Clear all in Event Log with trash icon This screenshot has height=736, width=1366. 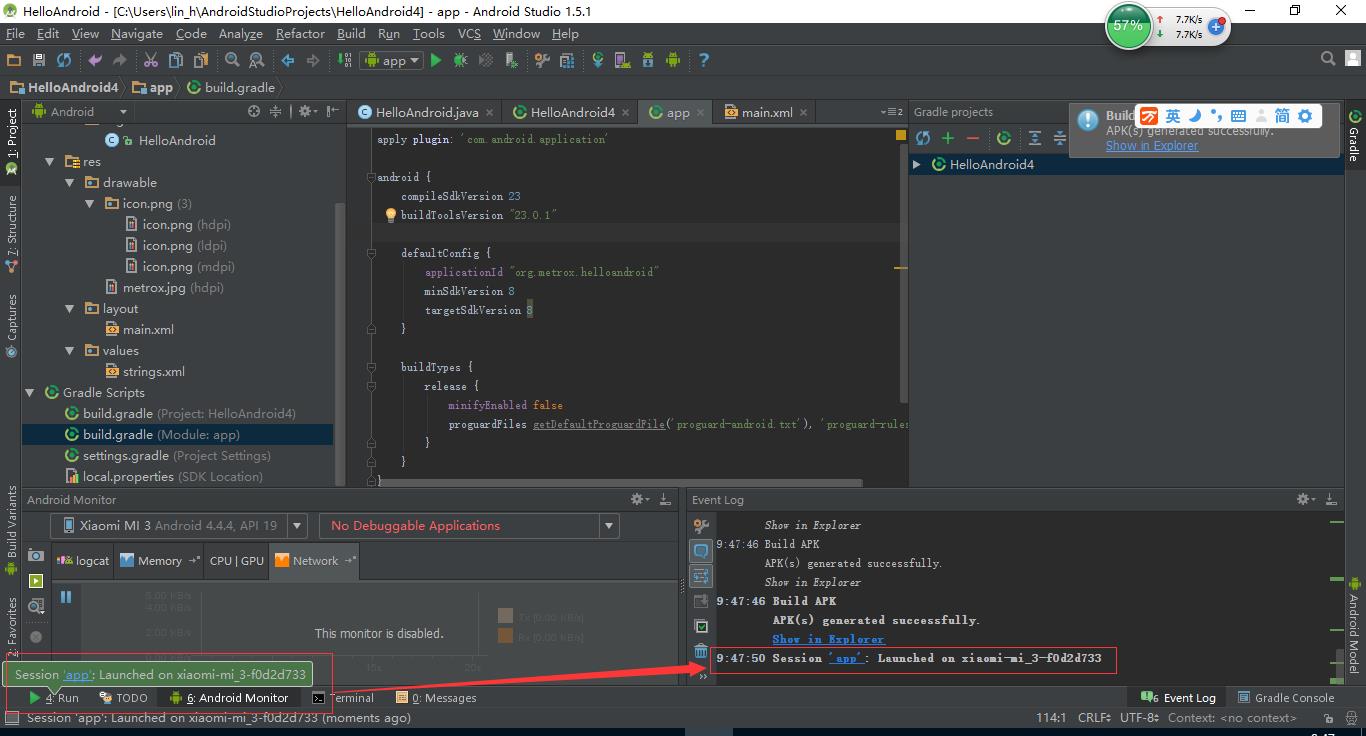(x=701, y=651)
